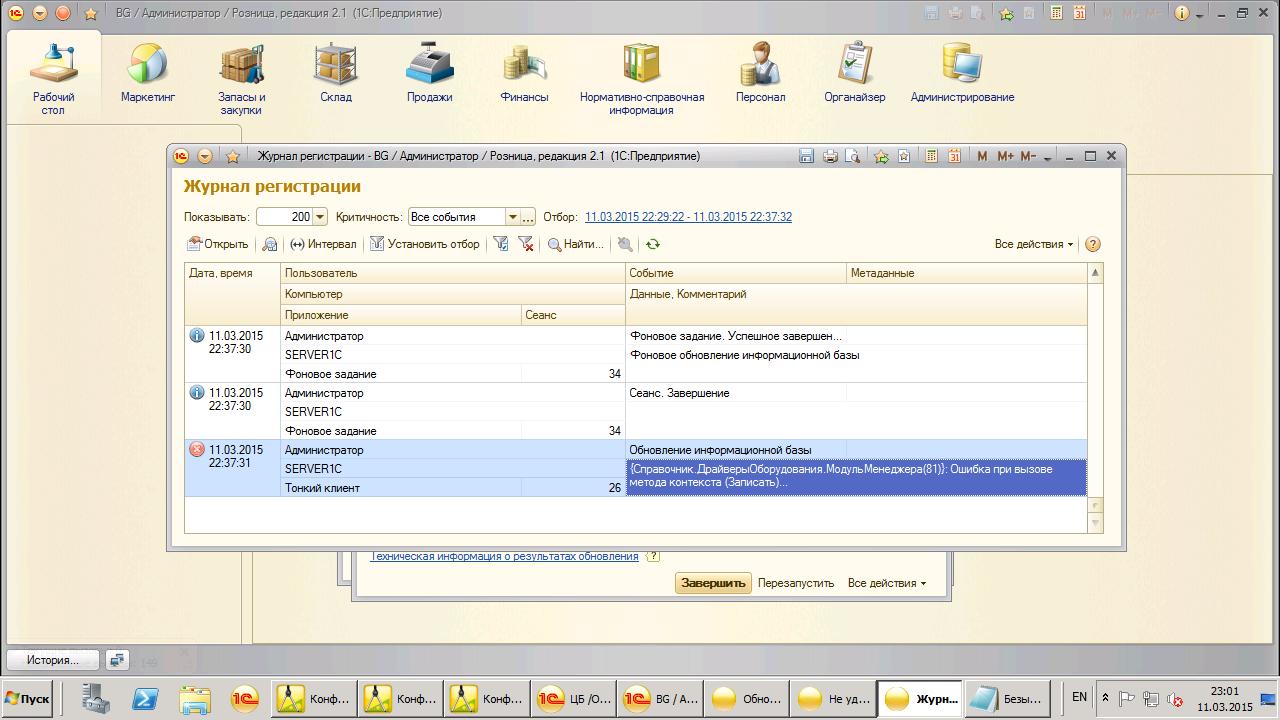
Task: Click the Завершить button
Action: [713, 583]
